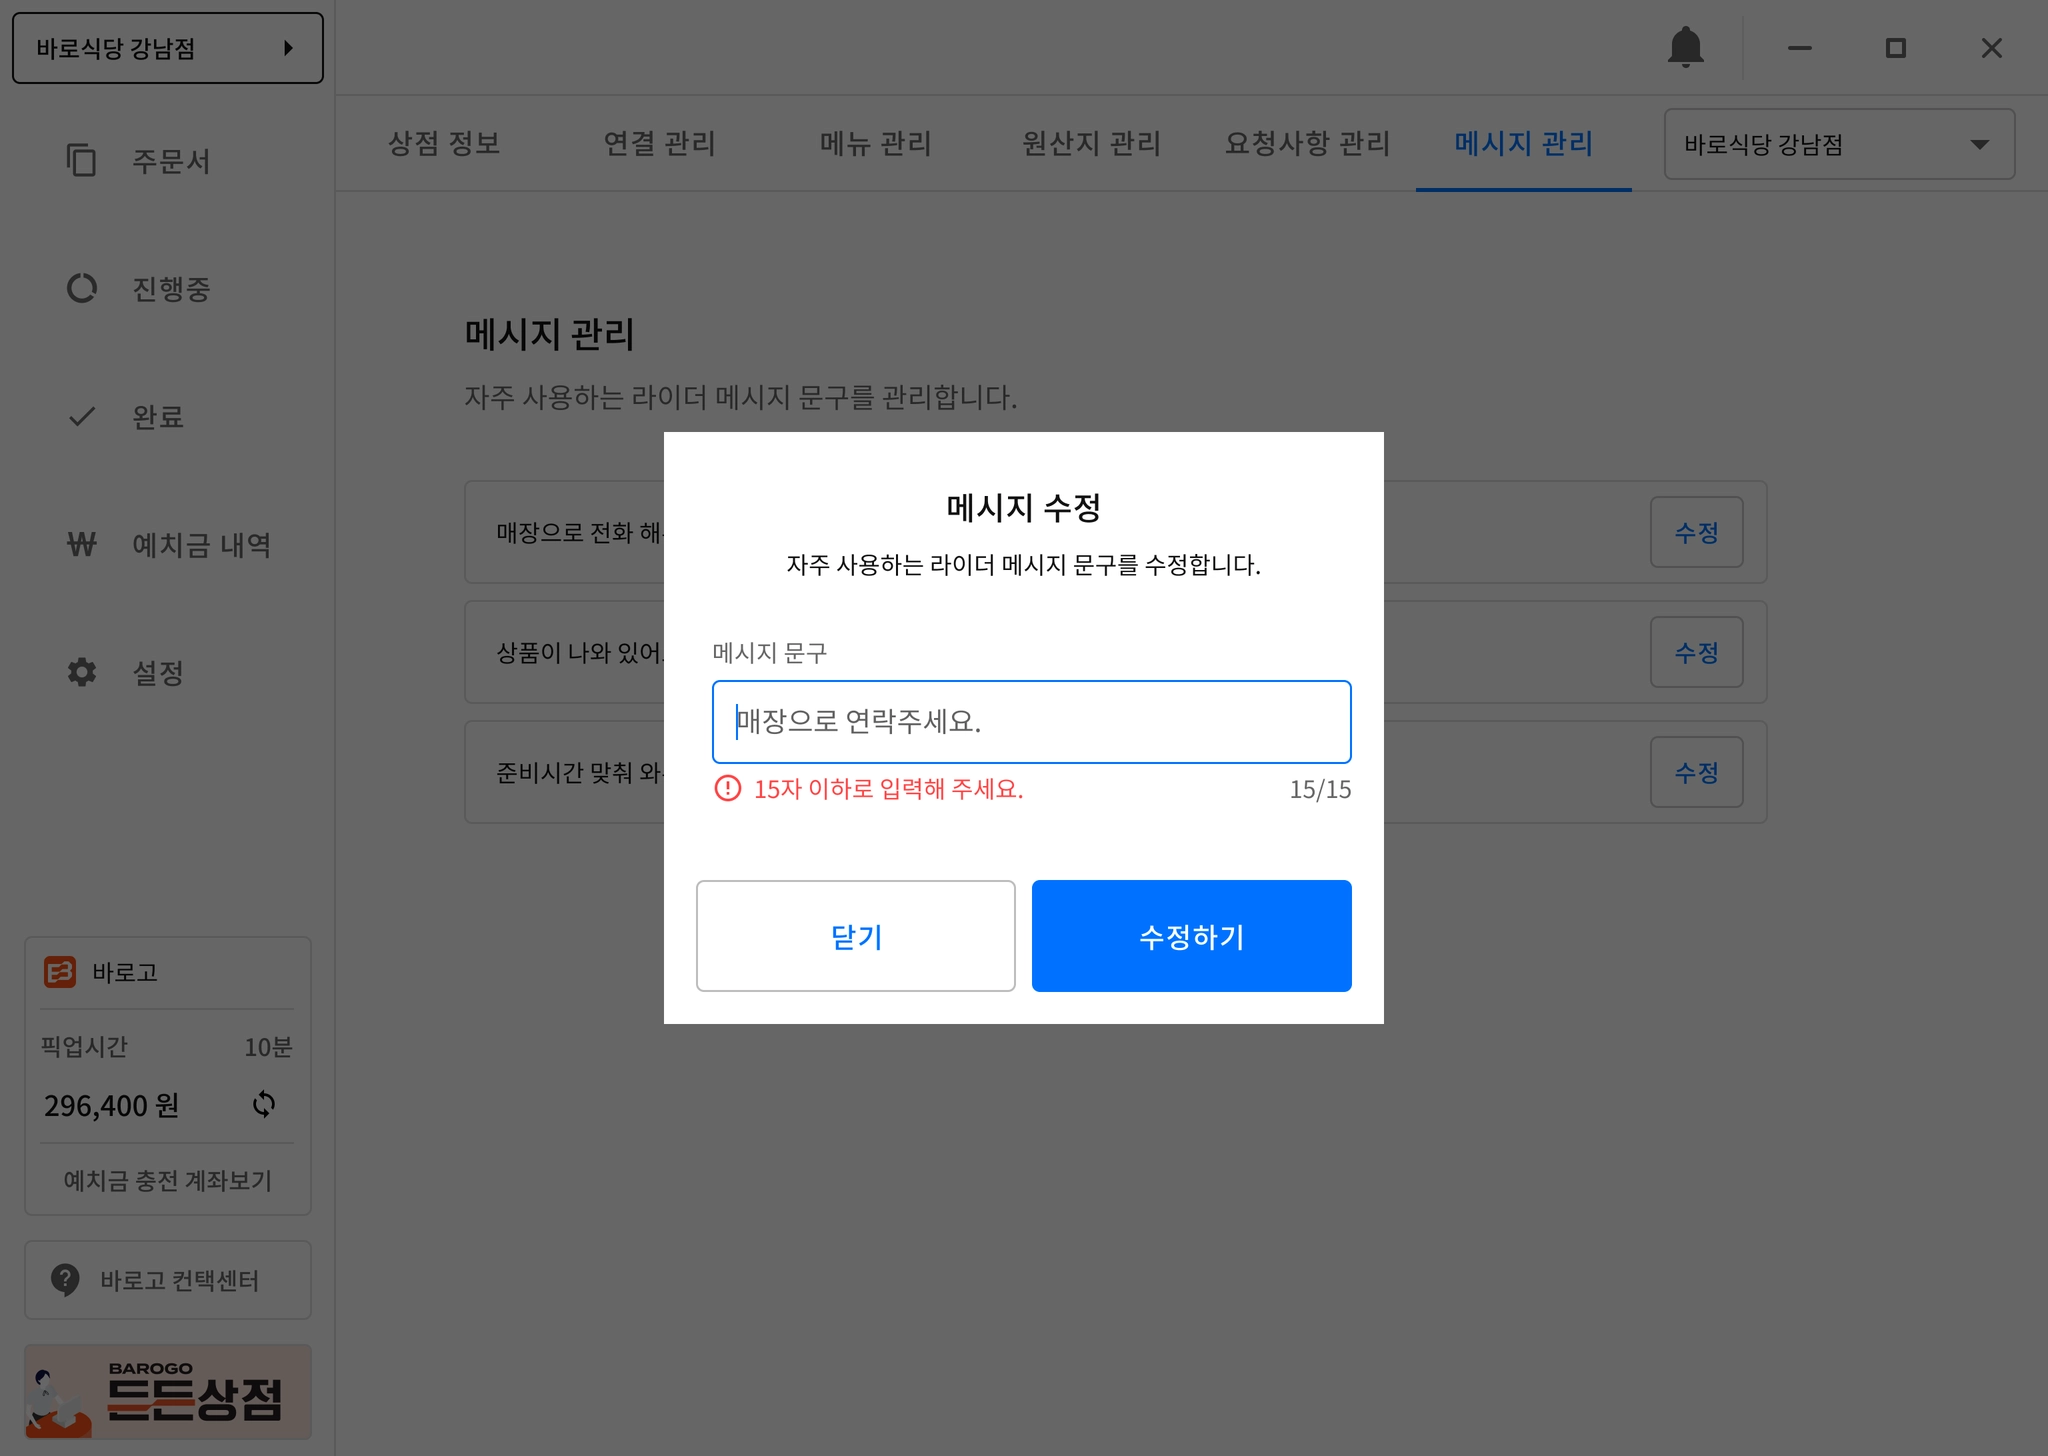This screenshot has width=2048, height=1456.
Task: Switch to the 요청사항 관리 tab
Action: [1307, 143]
